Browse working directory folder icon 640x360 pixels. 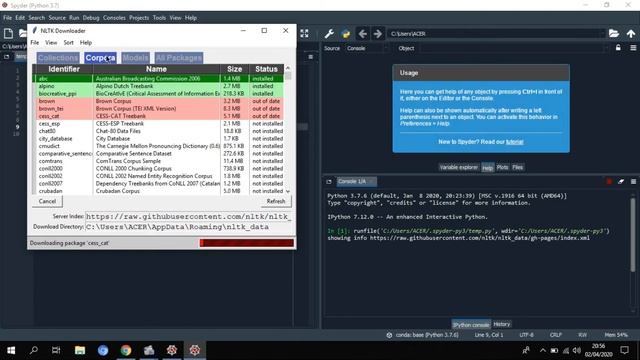tap(614, 33)
